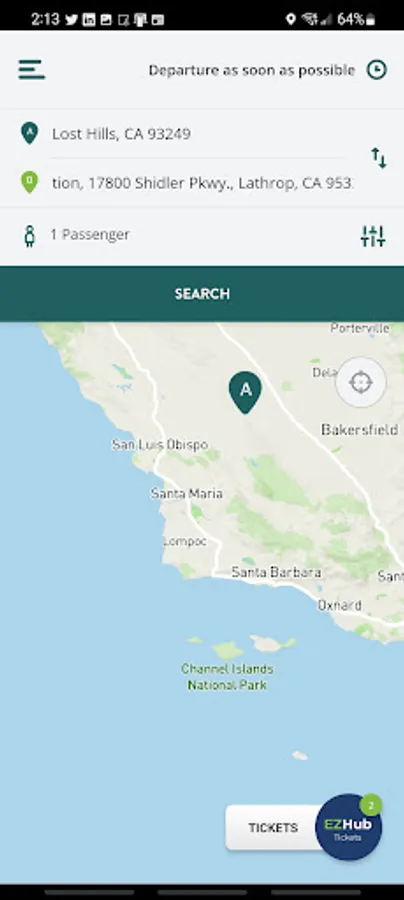The height and width of the screenshot is (900, 404).
Task: Tap Channel Islands National Park on the map
Action: click(x=227, y=677)
